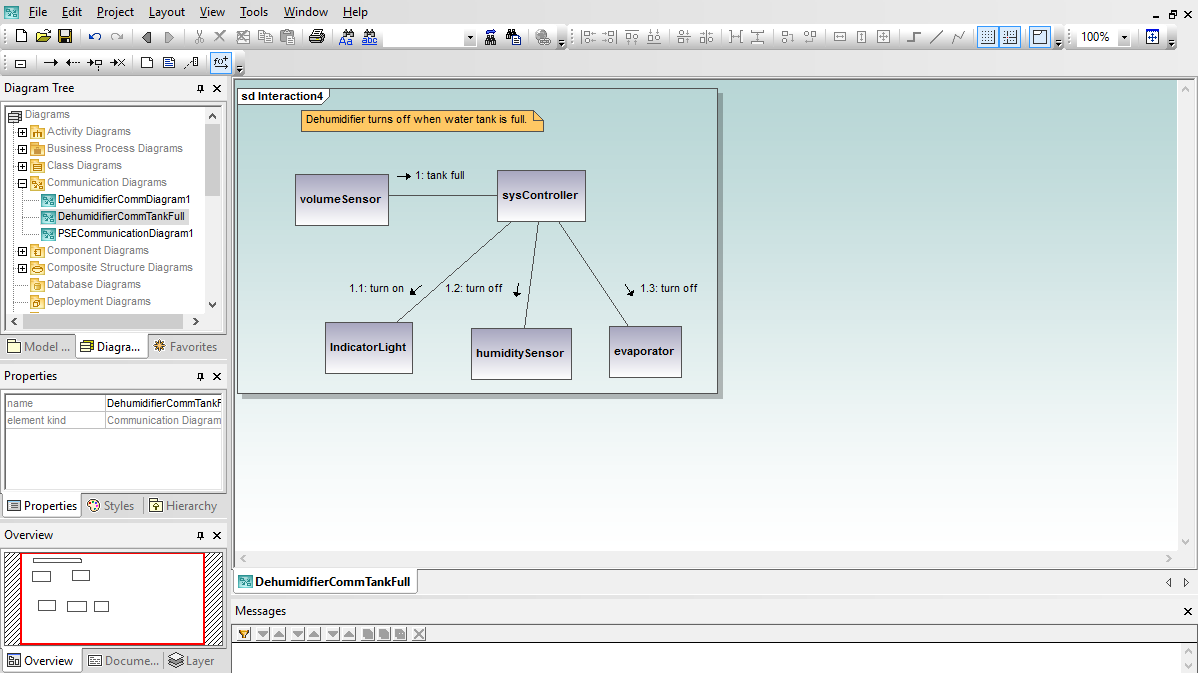Open PSECommunicationDiagram1 in the tree
Image resolution: width=1198 pixels, height=673 pixels.
pyautogui.click(x=125, y=234)
